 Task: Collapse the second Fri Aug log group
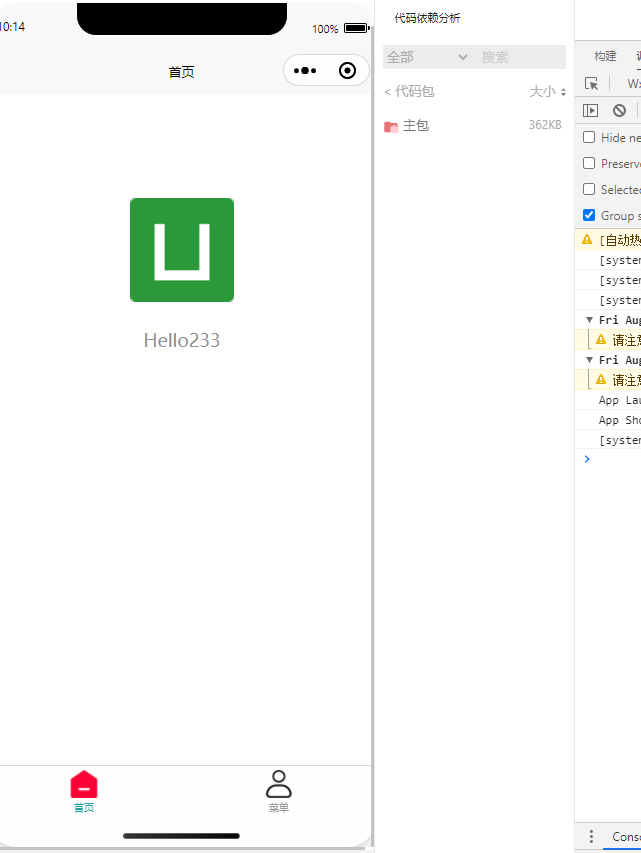(x=589, y=360)
